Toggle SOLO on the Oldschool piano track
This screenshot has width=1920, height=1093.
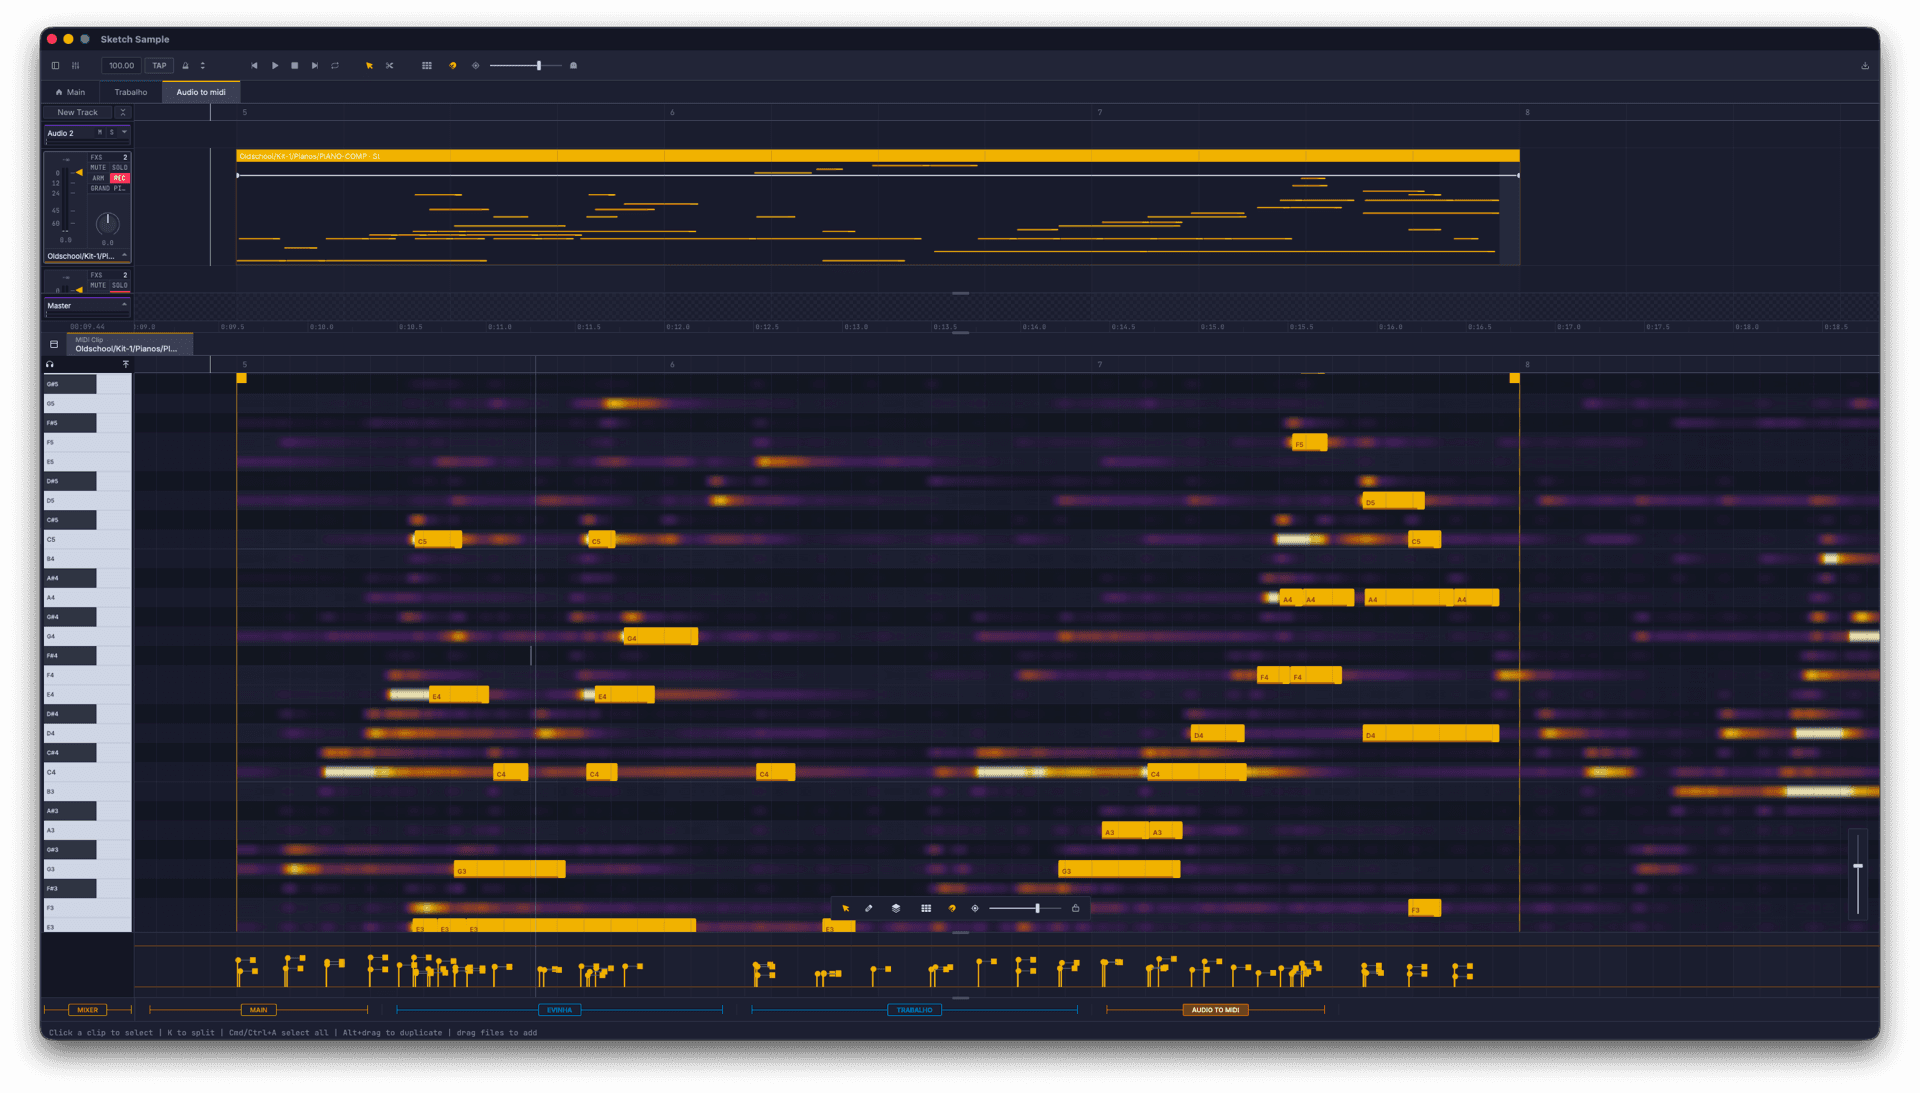point(120,168)
